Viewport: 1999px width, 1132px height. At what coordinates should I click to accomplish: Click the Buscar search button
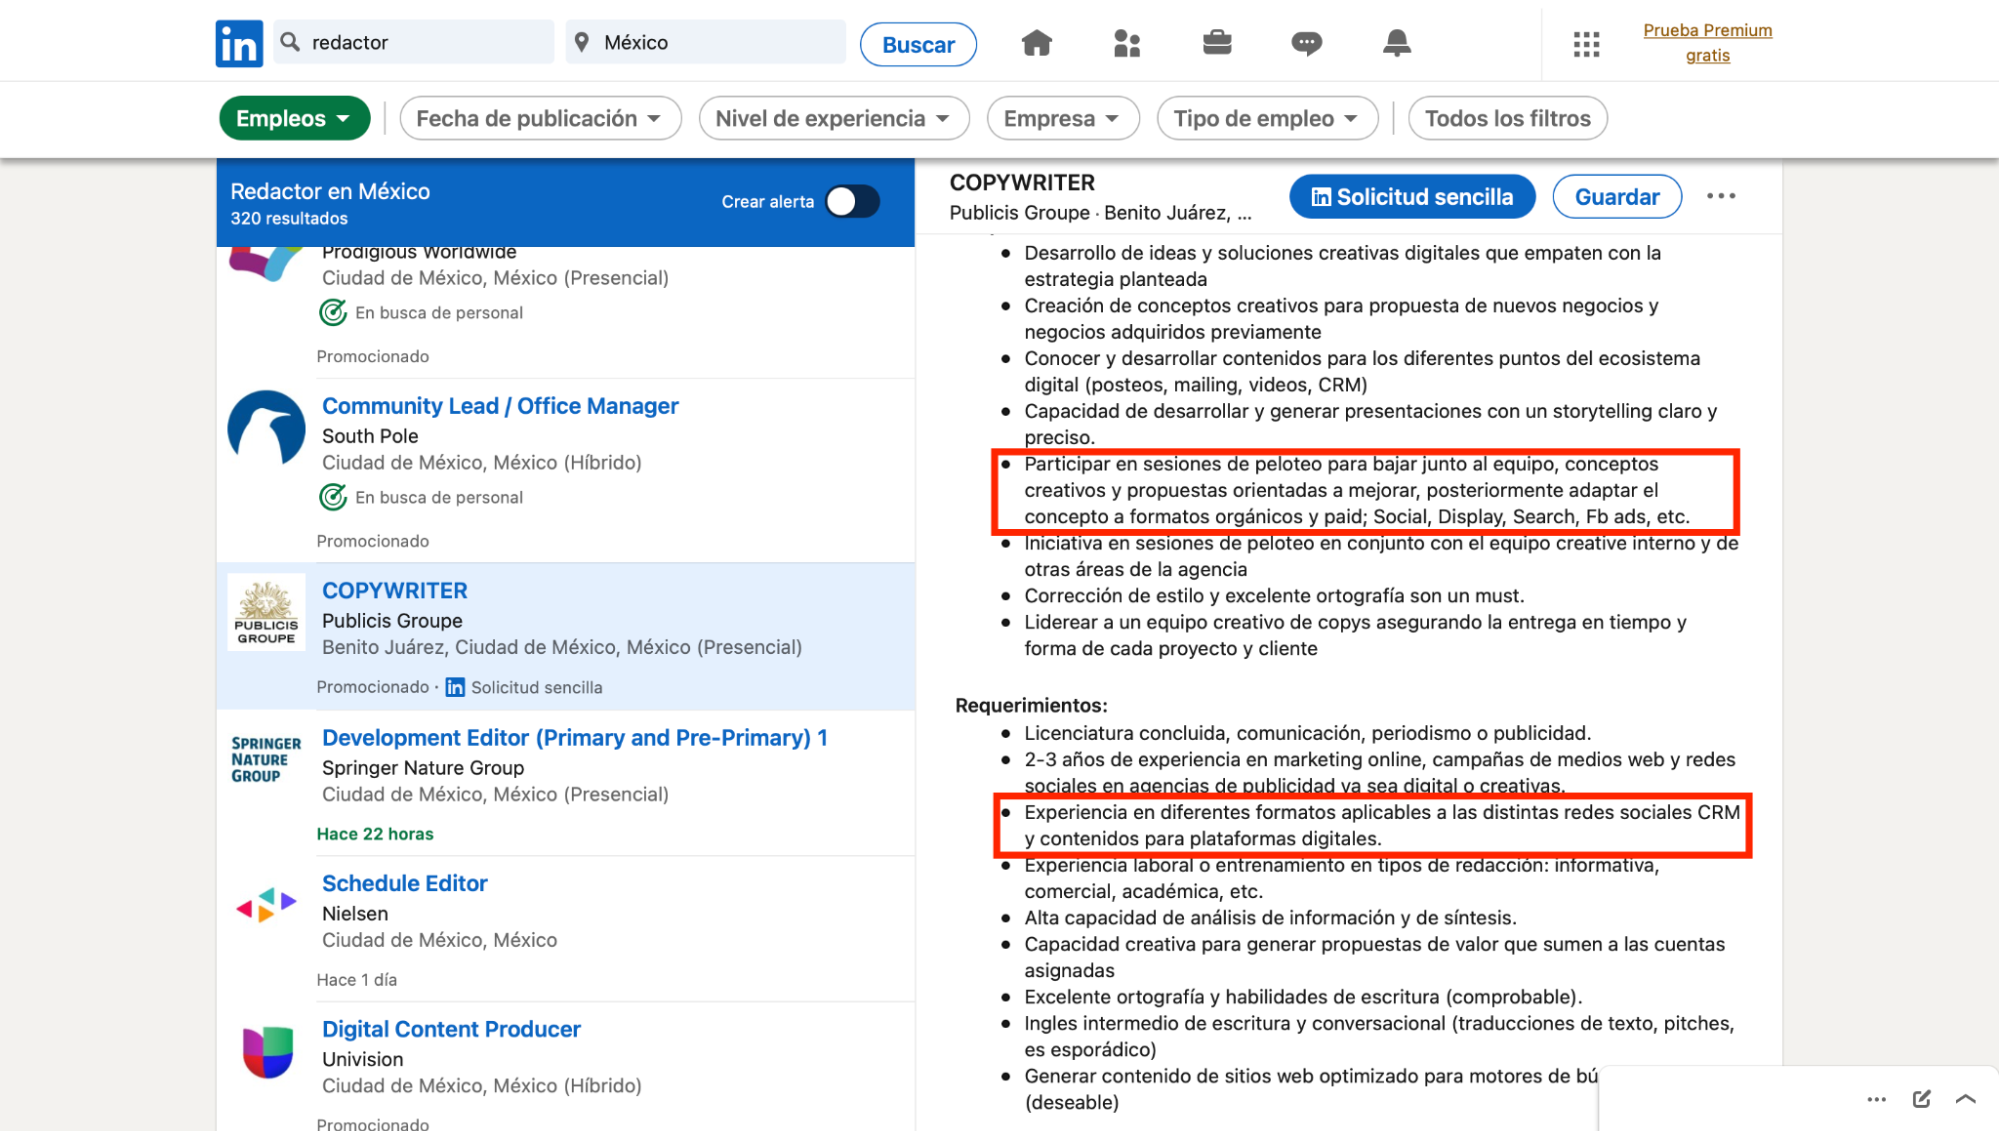pos(918,44)
